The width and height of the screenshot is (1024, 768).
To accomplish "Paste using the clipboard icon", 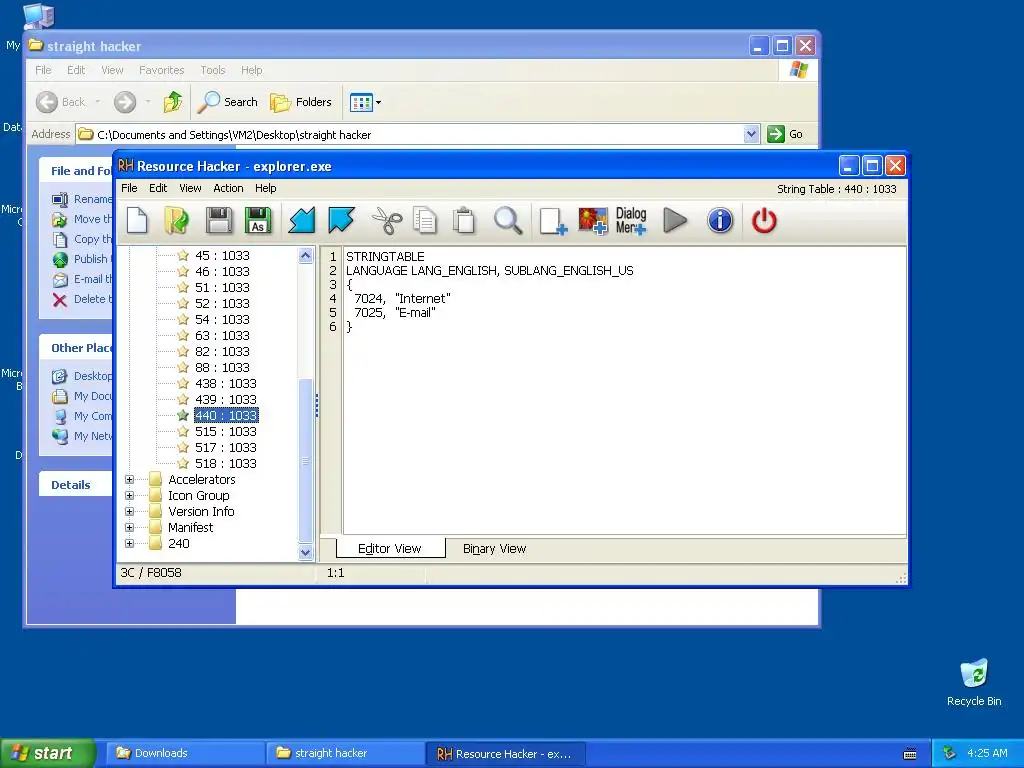I will pyautogui.click(x=464, y=221).
